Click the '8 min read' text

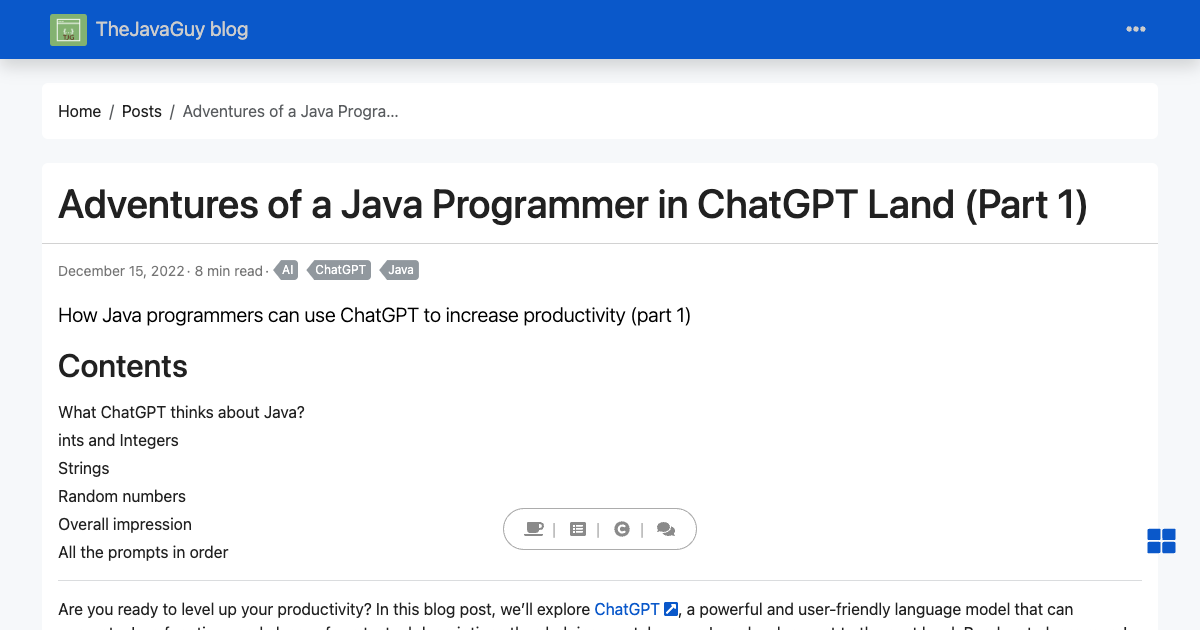(x=228, y=271)
